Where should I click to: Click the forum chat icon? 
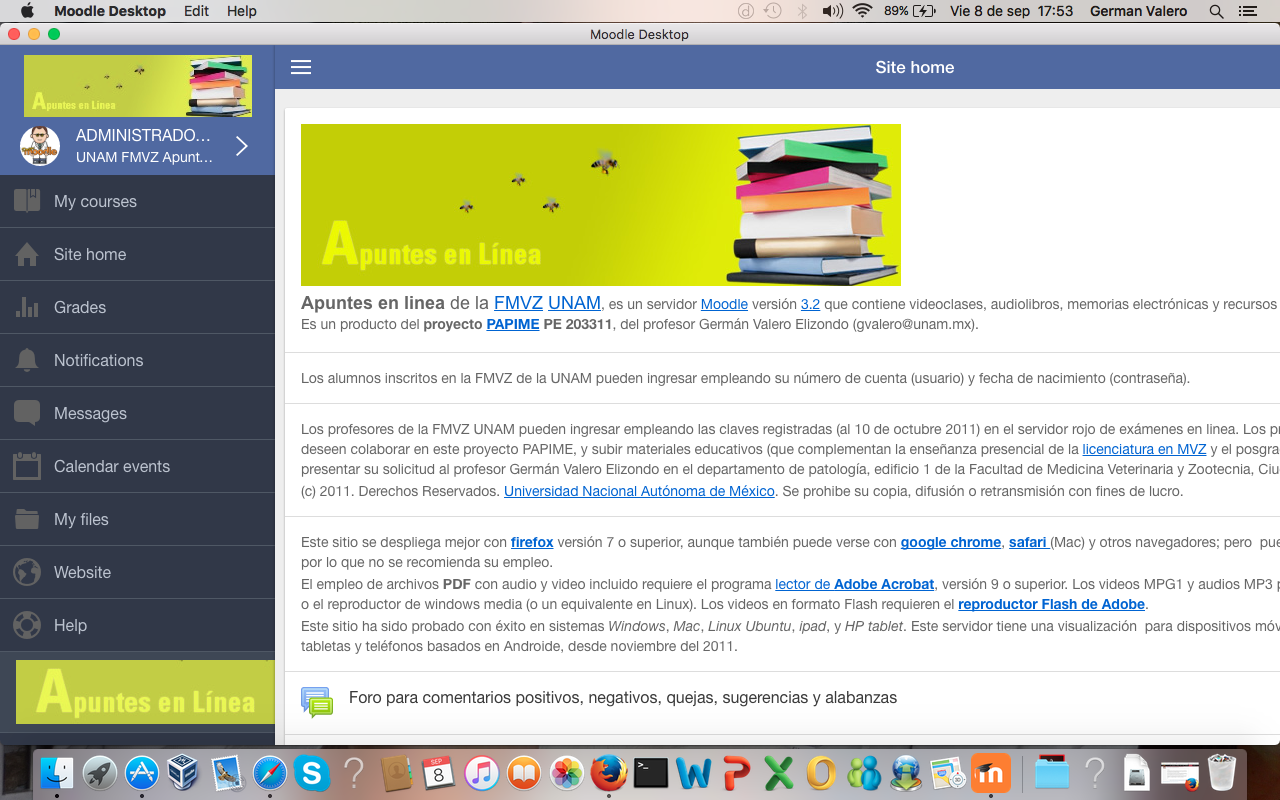pos(317,701)
